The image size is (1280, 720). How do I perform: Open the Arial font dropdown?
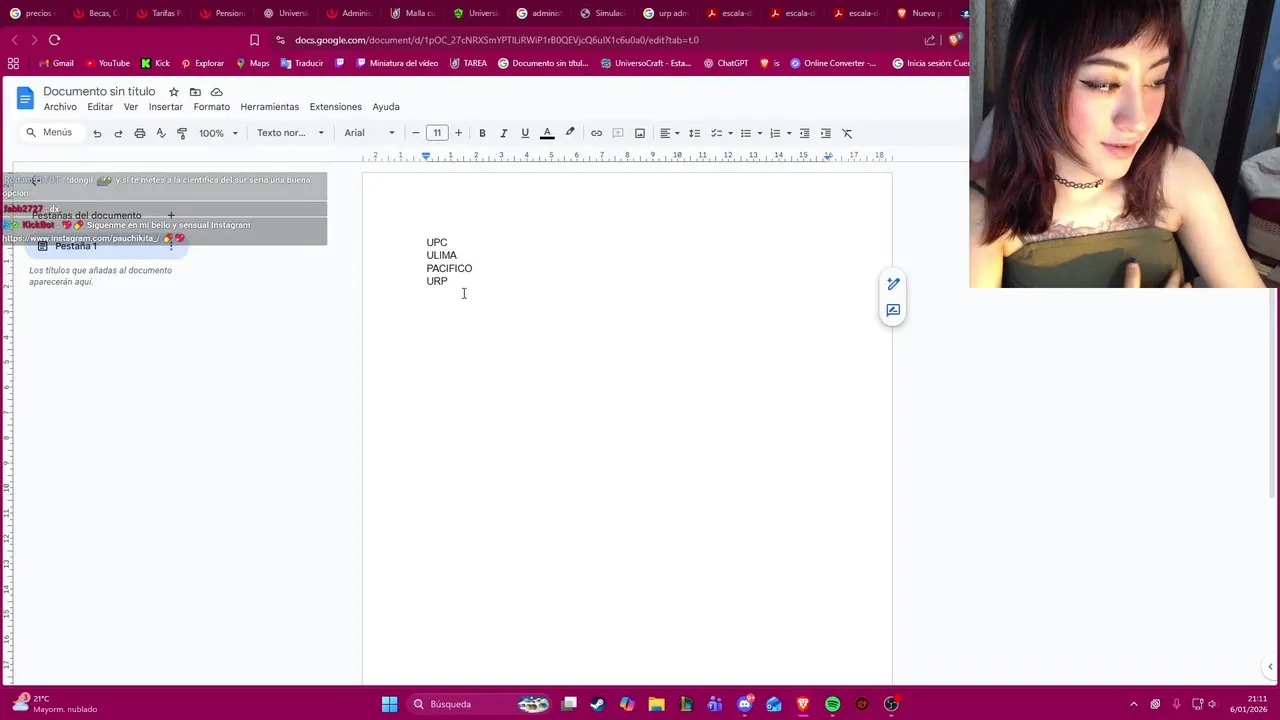(369, 133)
